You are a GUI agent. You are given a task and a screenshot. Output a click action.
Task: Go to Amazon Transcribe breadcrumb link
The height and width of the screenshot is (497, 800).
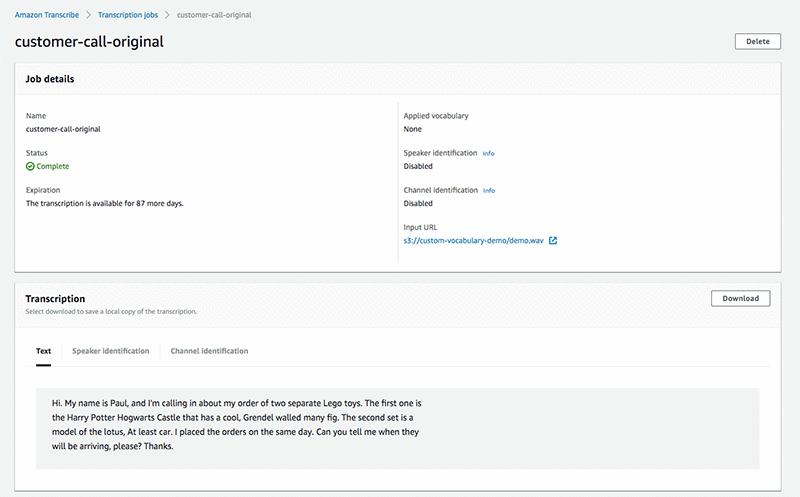[x=47, y=15]
